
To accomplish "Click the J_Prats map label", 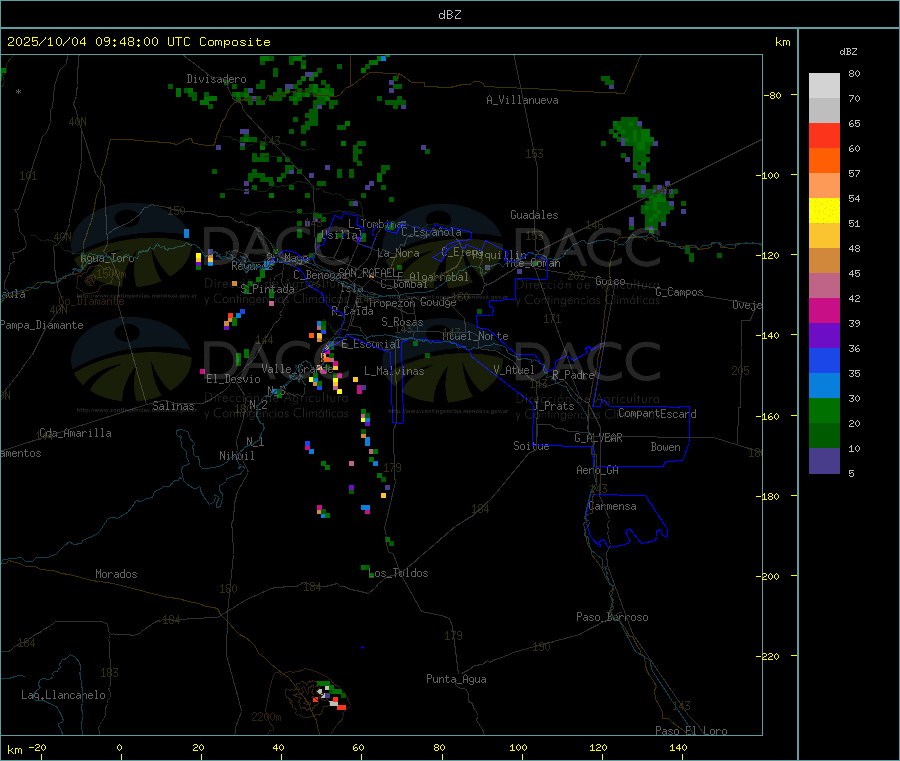I will coord(554,406).
